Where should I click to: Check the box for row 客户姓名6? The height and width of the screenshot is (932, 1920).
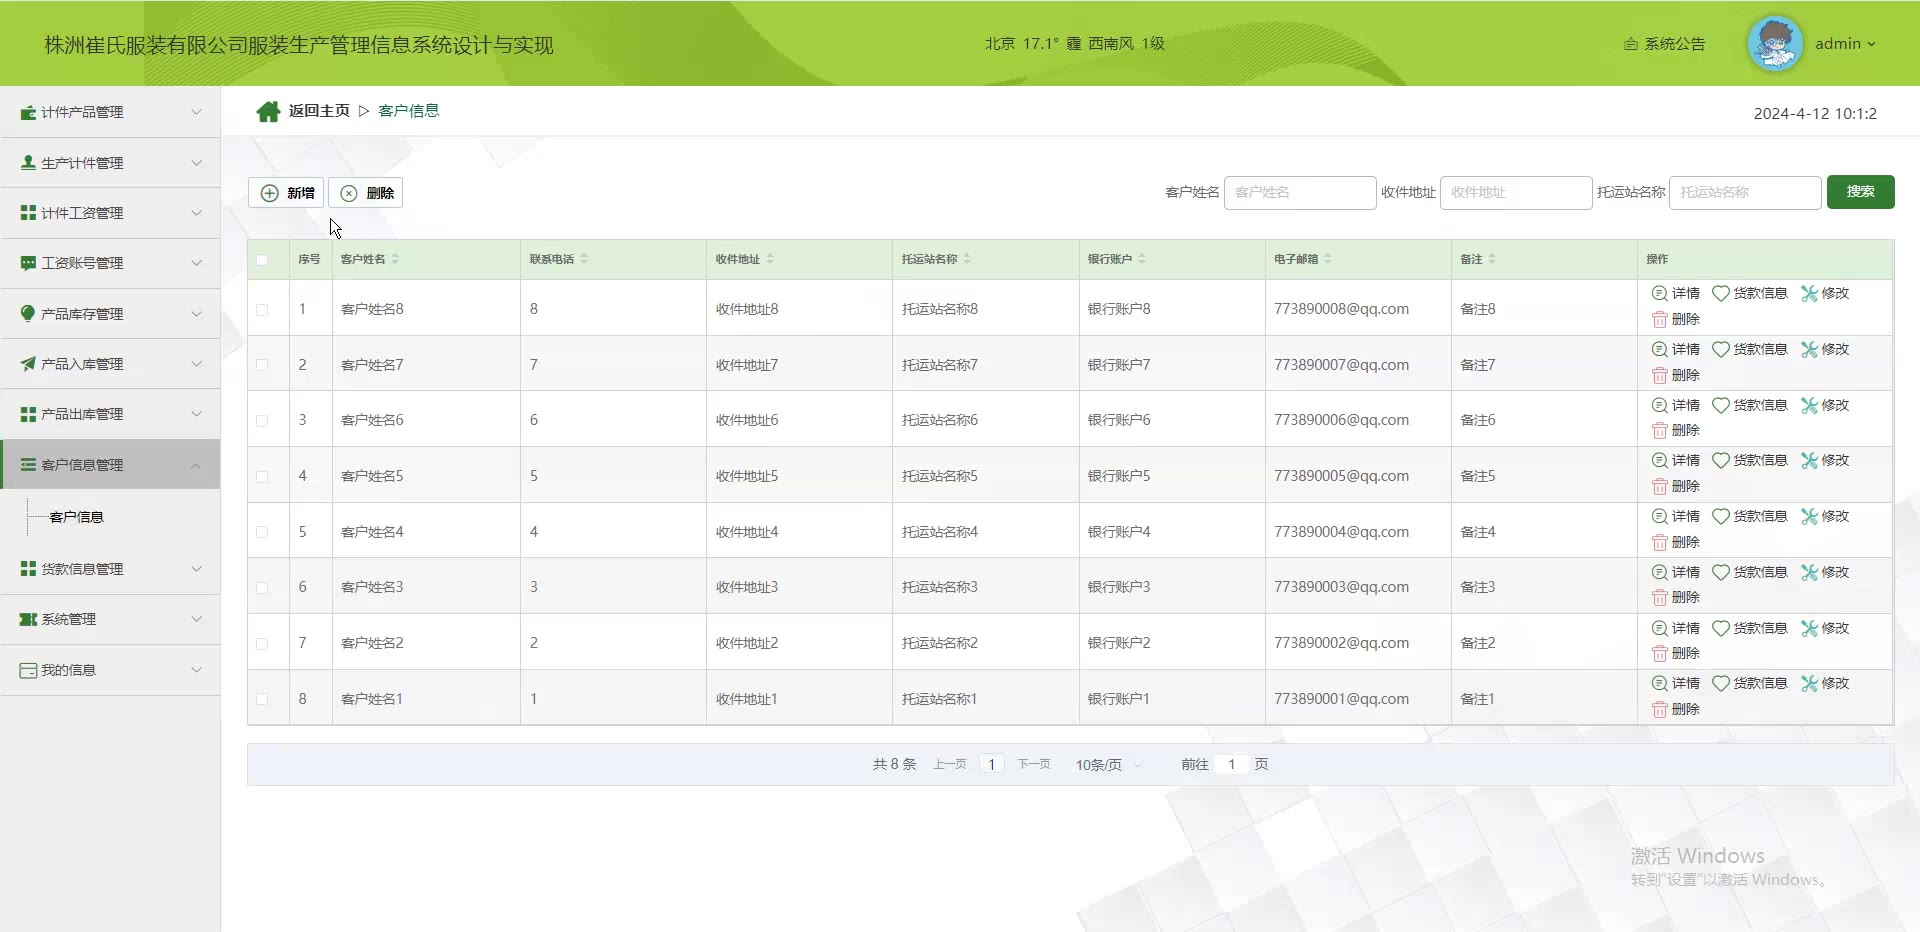[x=262, y=421]
